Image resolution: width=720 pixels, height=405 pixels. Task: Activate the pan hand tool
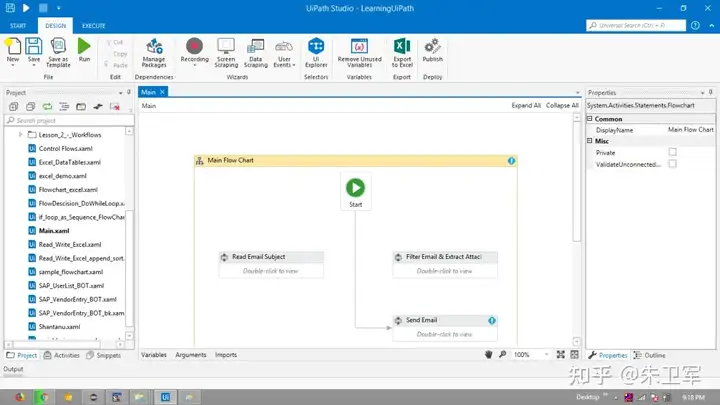tap(489, 354)
